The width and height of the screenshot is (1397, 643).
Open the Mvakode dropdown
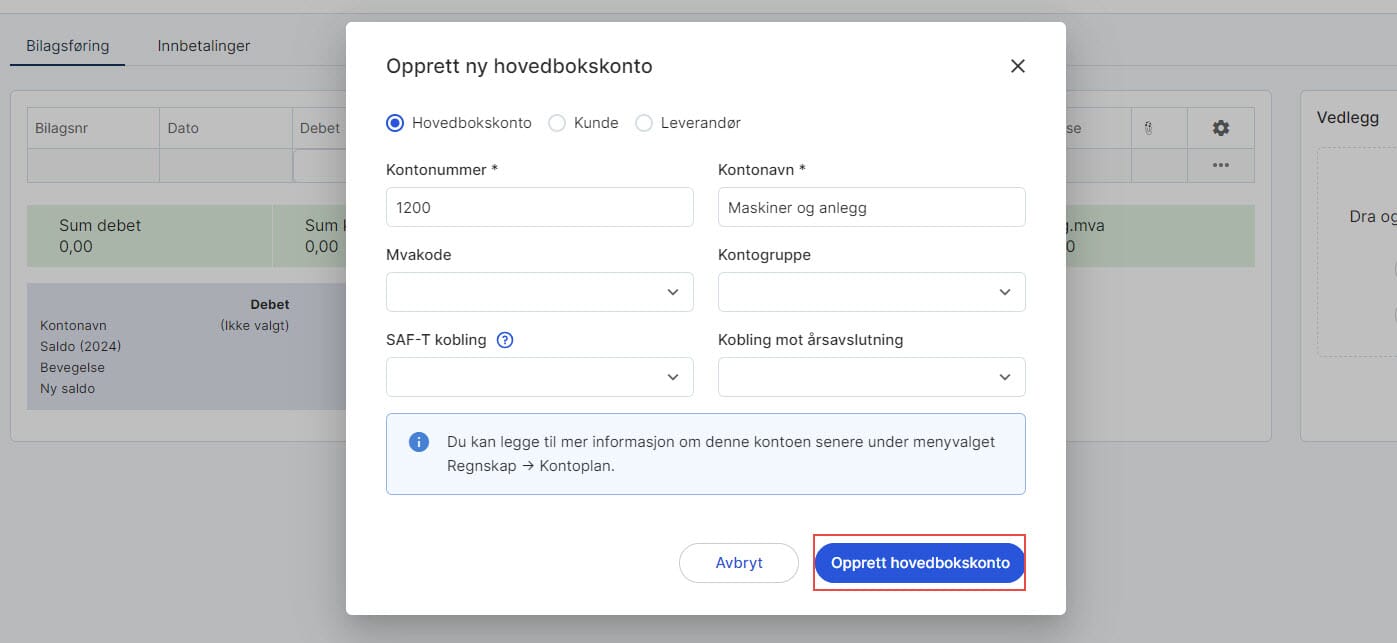point(539,291)
